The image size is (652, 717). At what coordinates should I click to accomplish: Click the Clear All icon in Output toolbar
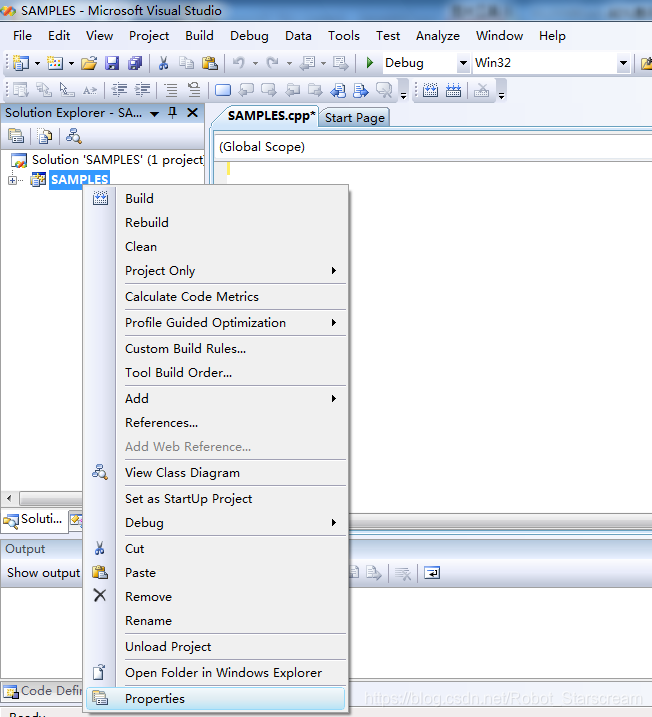(403, 573)
